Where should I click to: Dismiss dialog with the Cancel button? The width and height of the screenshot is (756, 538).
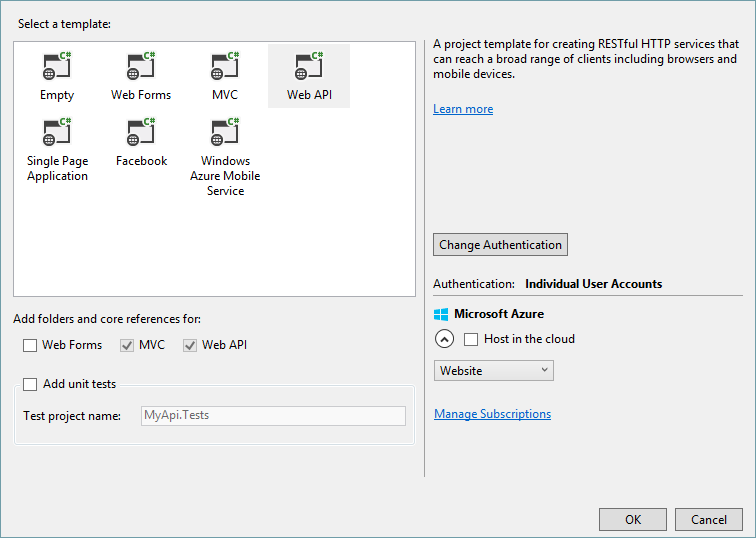point(709,520)
